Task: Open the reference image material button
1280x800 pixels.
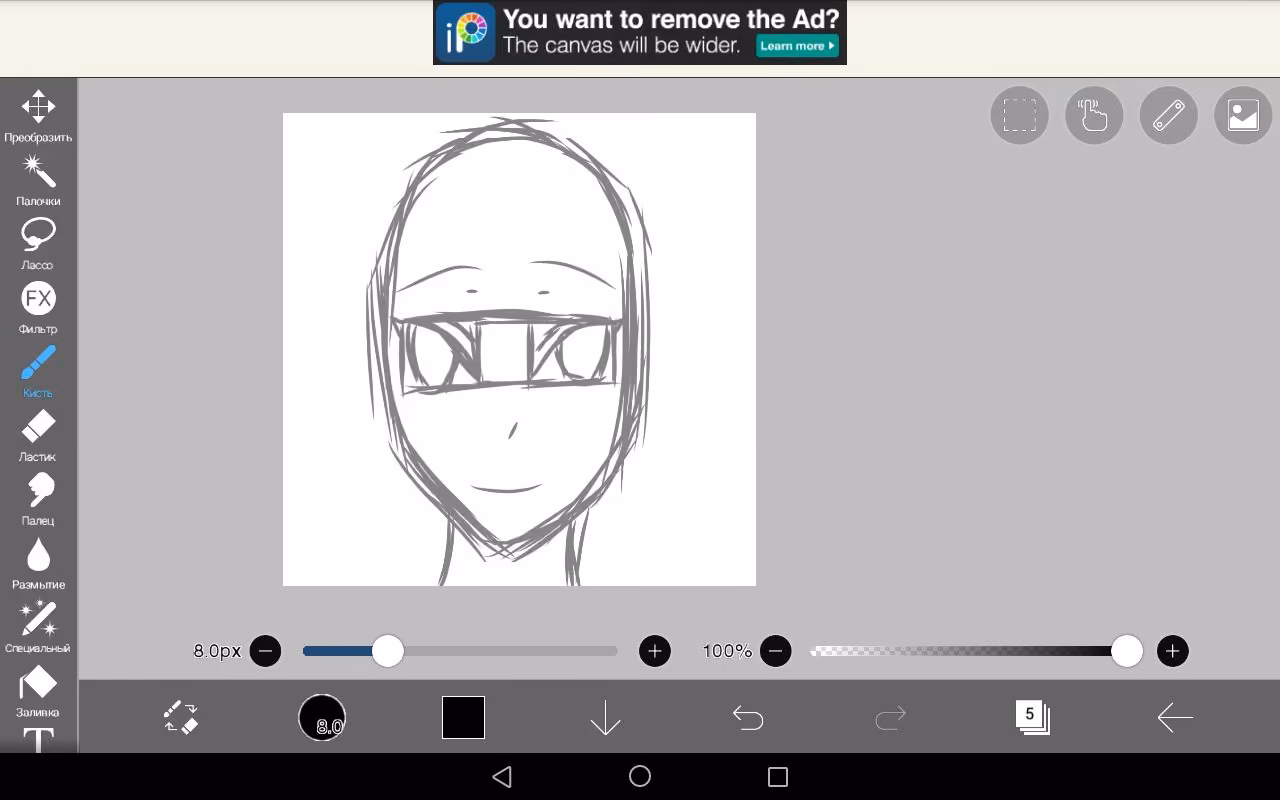Action: [x=1243, y=115]
